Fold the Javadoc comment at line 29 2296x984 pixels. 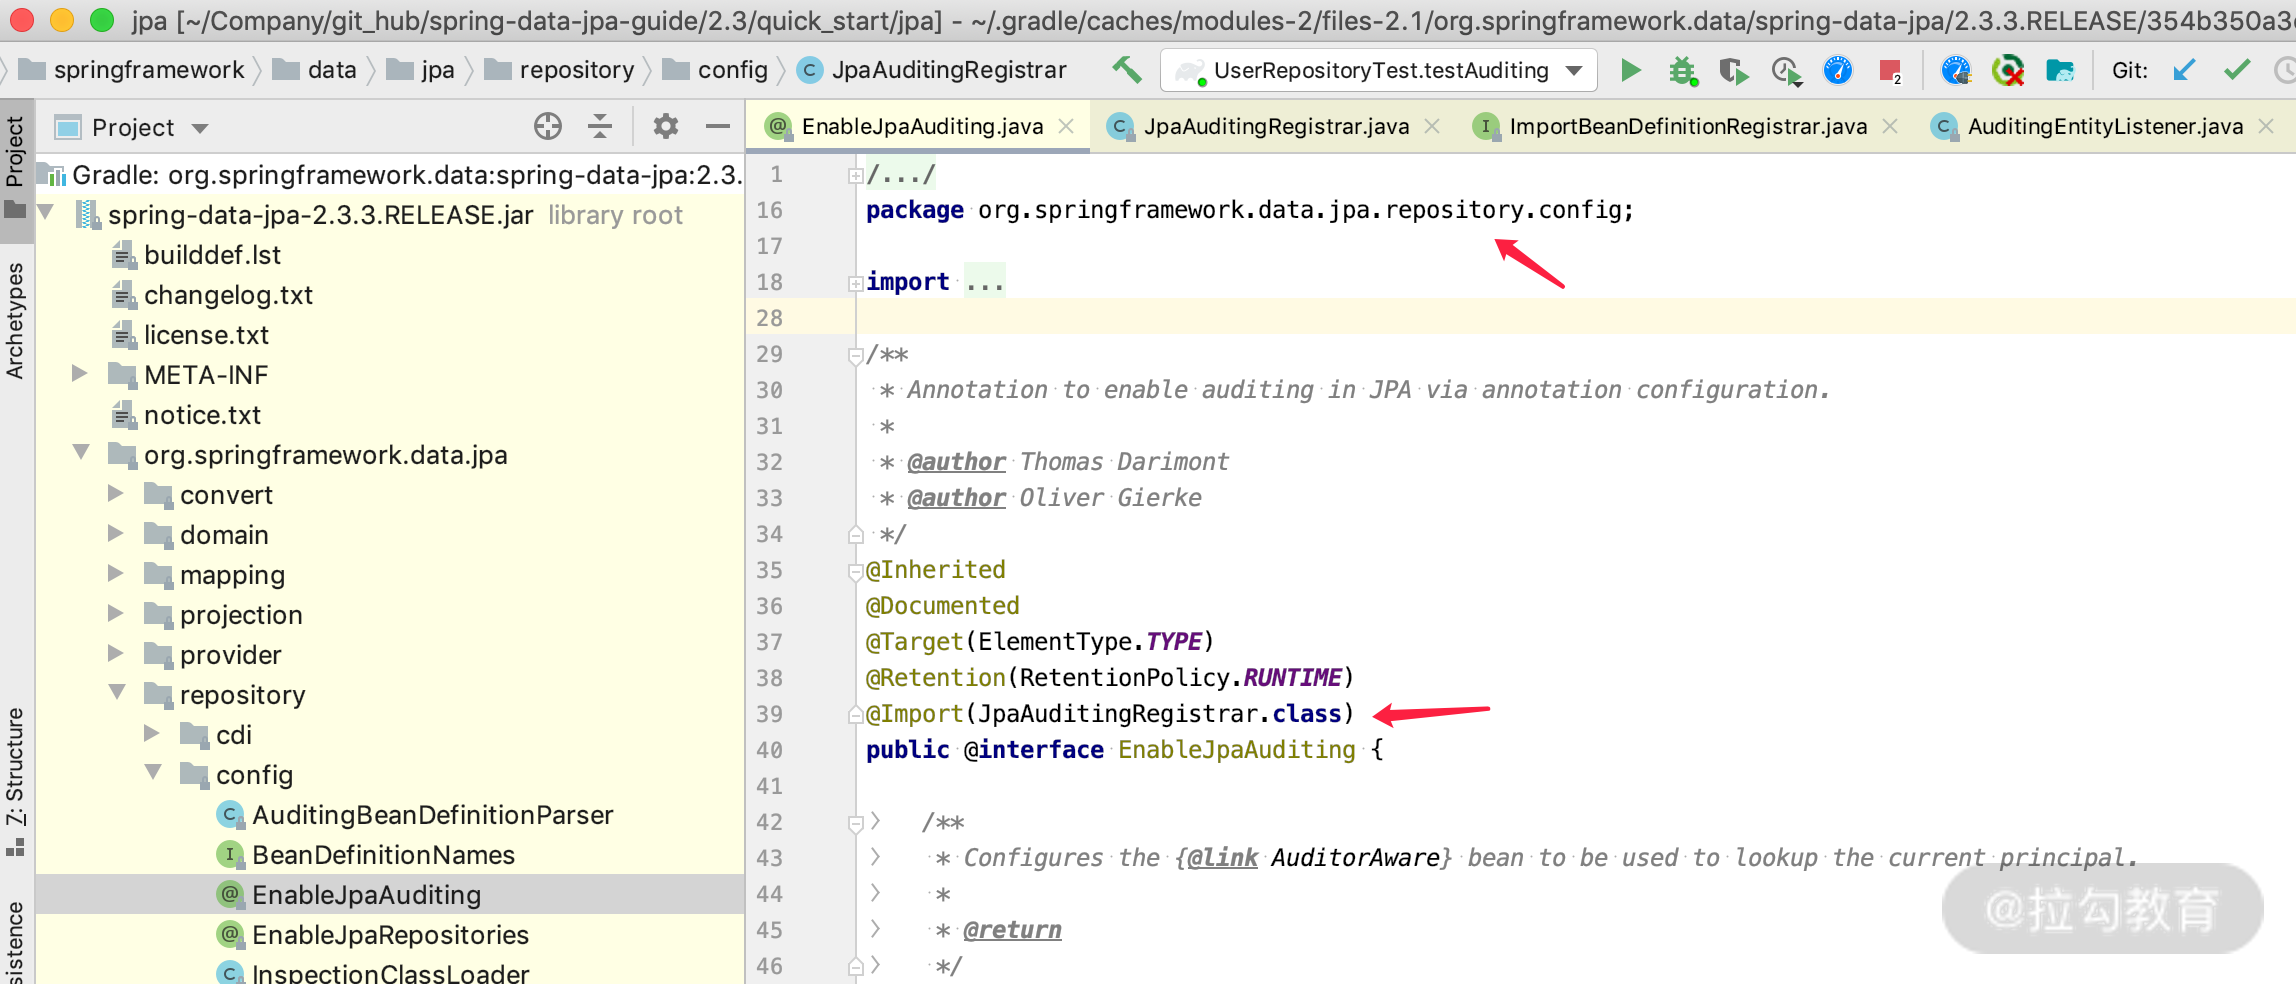(x=855, y=355)
